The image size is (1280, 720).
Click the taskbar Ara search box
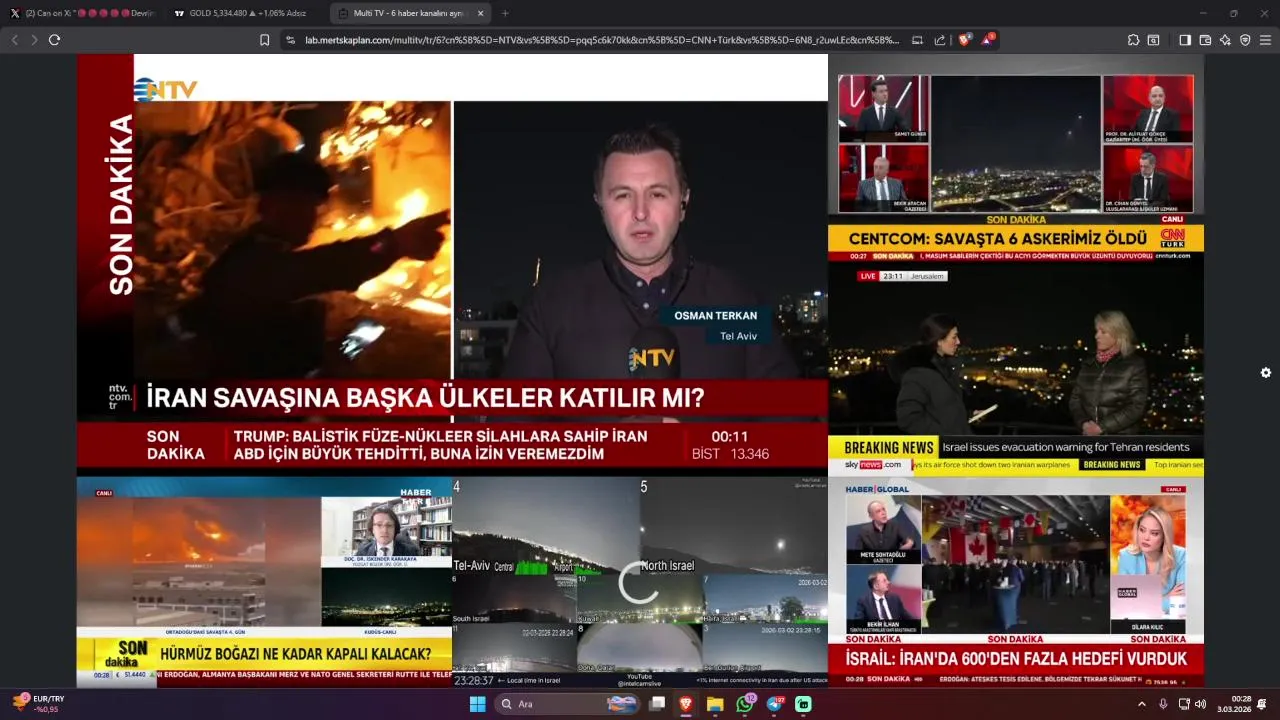point(567,704)
